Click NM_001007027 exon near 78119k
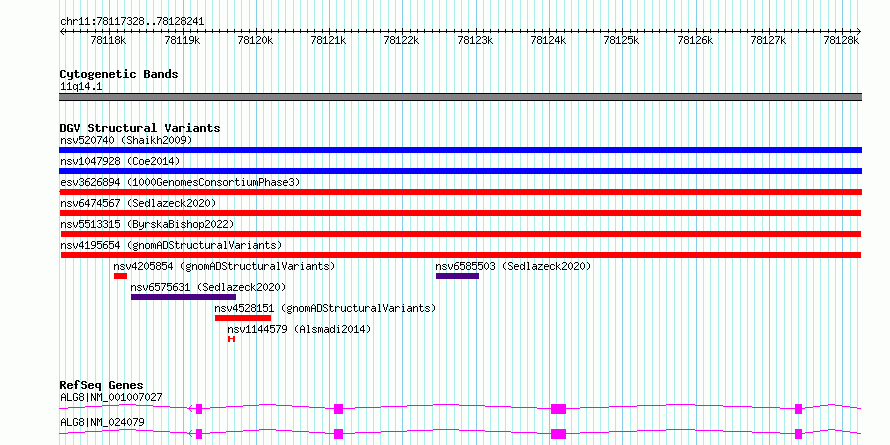 click(199, 409)
